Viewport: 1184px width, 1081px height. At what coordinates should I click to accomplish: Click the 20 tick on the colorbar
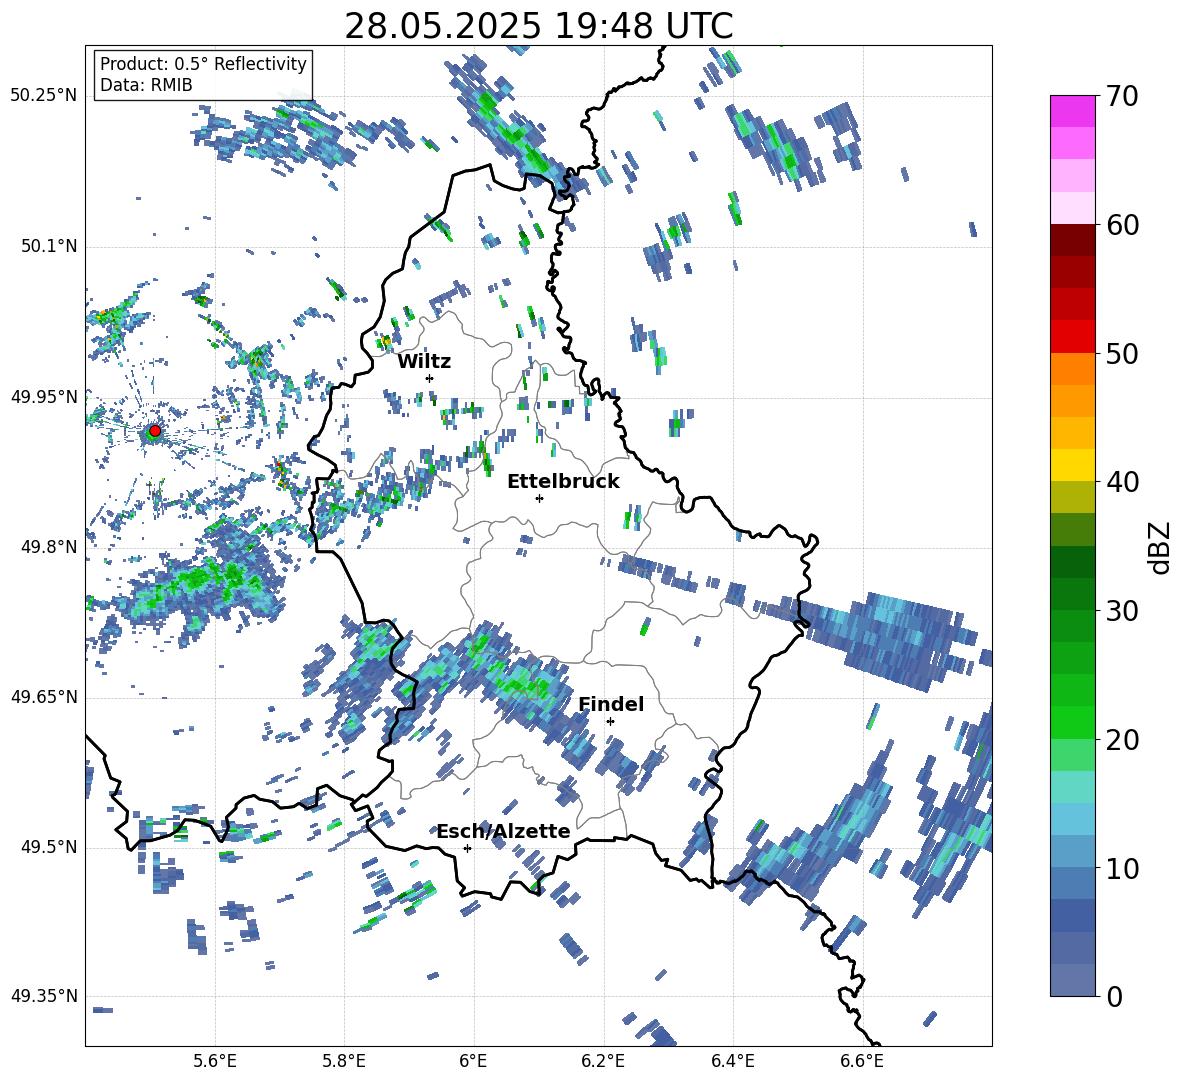click(x=1122, y=739)
